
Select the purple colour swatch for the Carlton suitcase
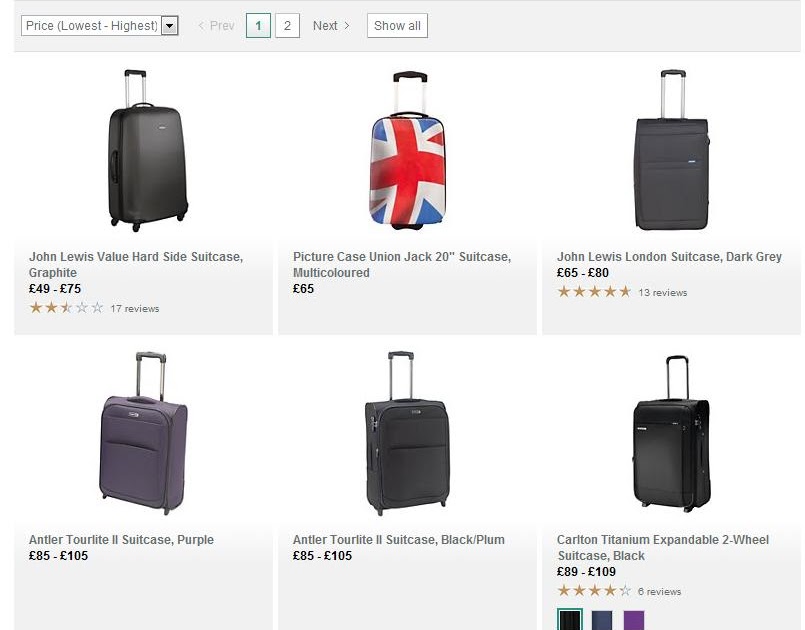634,620
